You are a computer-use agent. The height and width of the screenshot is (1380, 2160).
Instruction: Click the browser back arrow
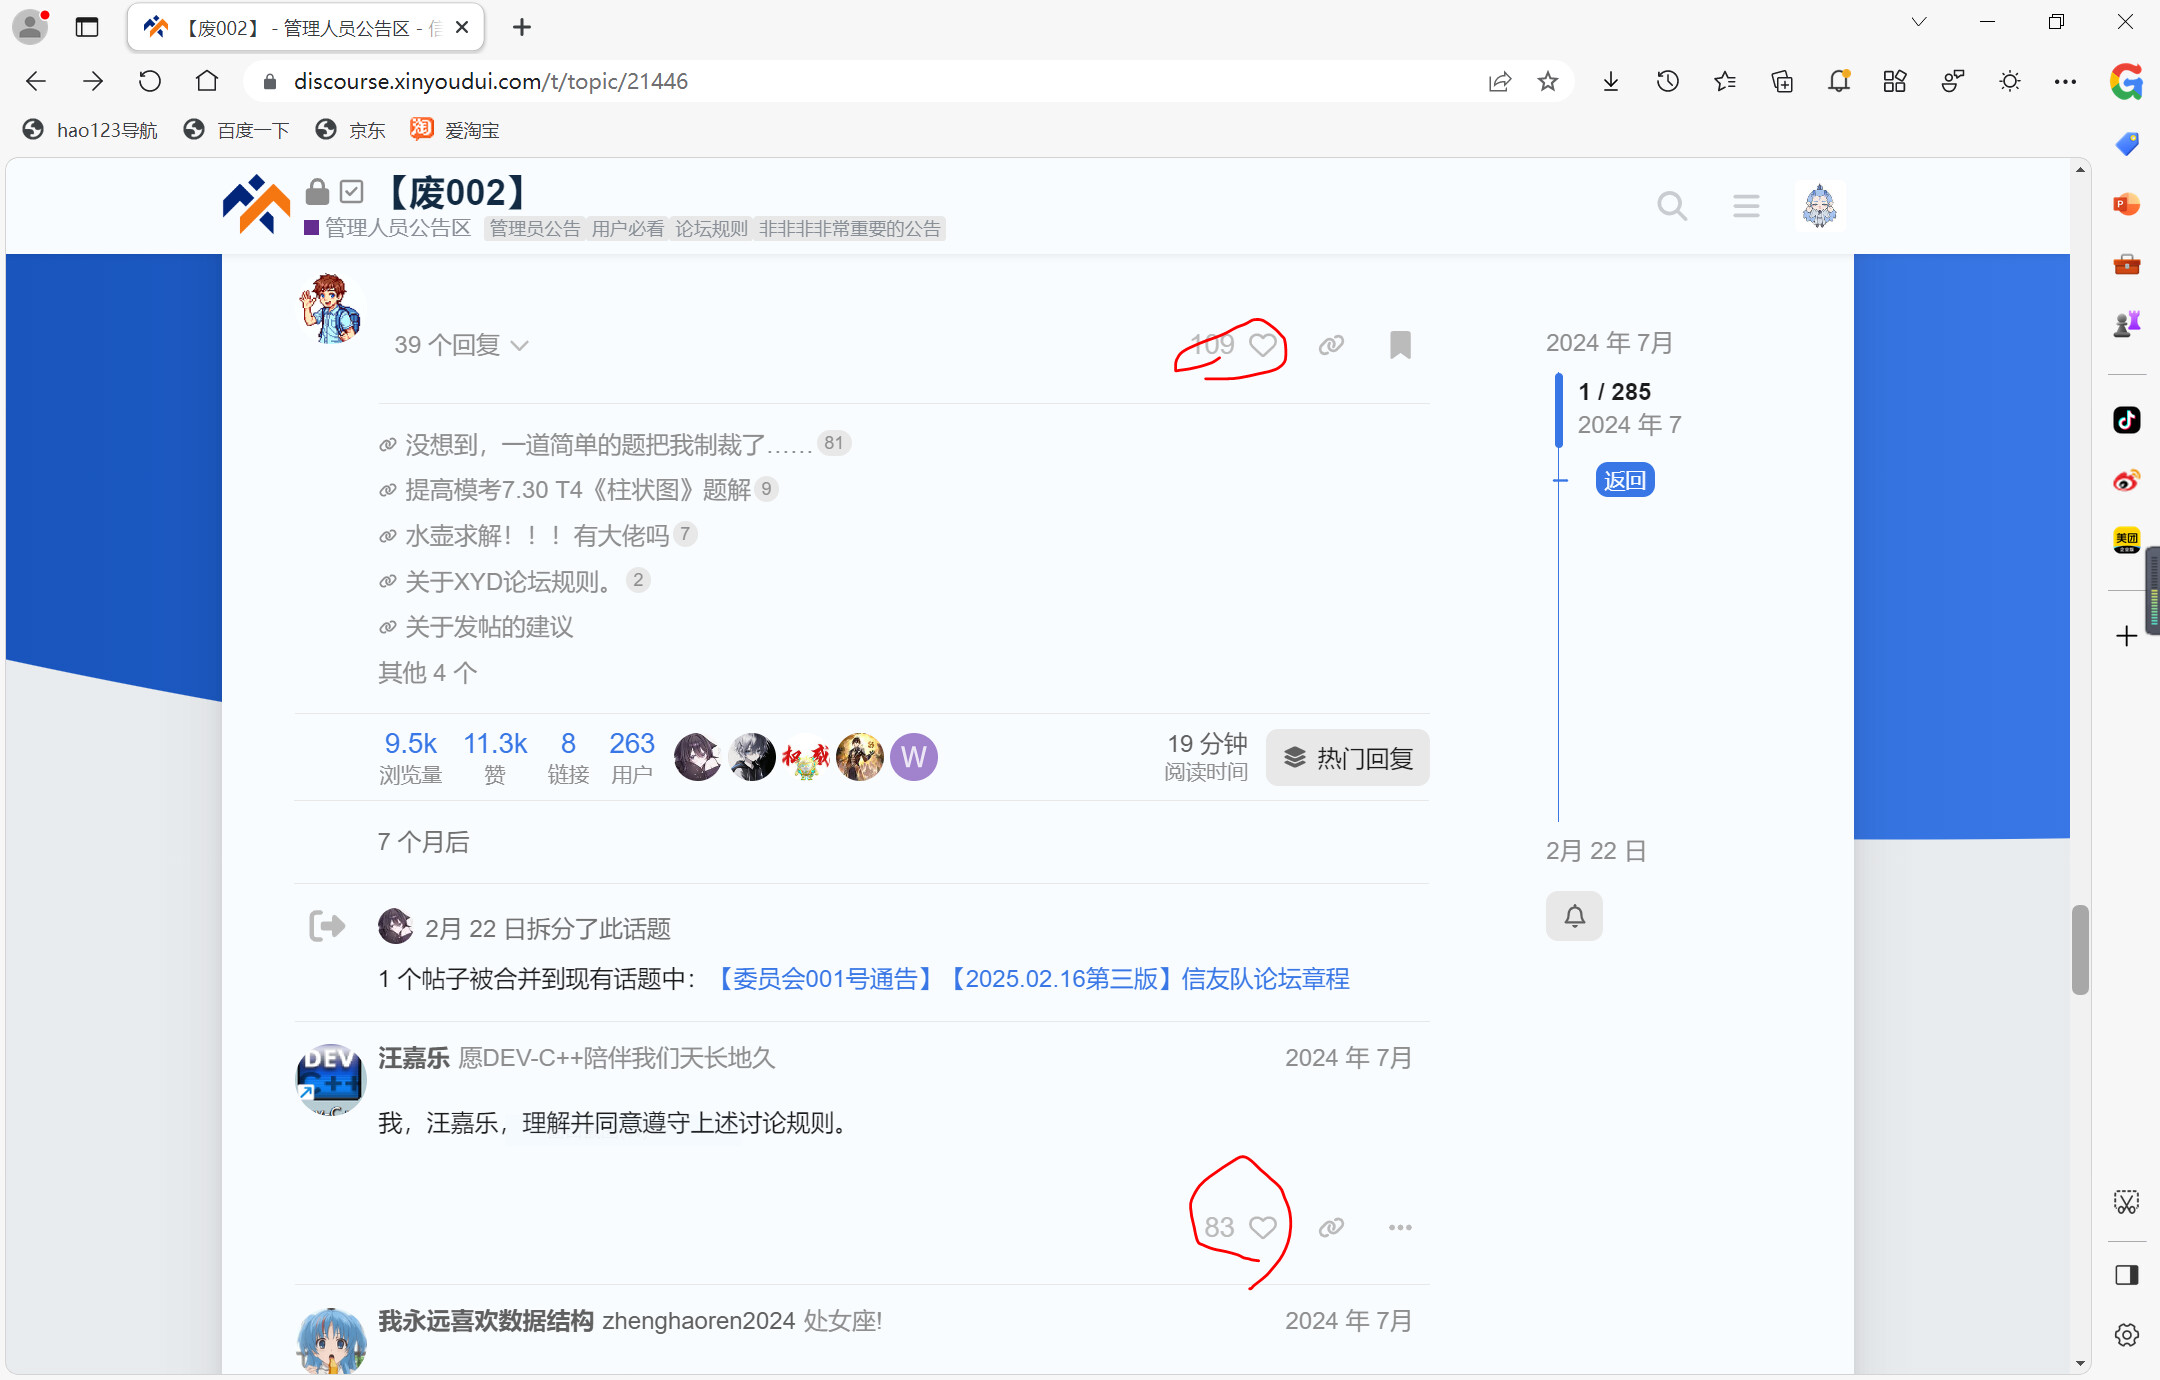(x=36, y=81)
